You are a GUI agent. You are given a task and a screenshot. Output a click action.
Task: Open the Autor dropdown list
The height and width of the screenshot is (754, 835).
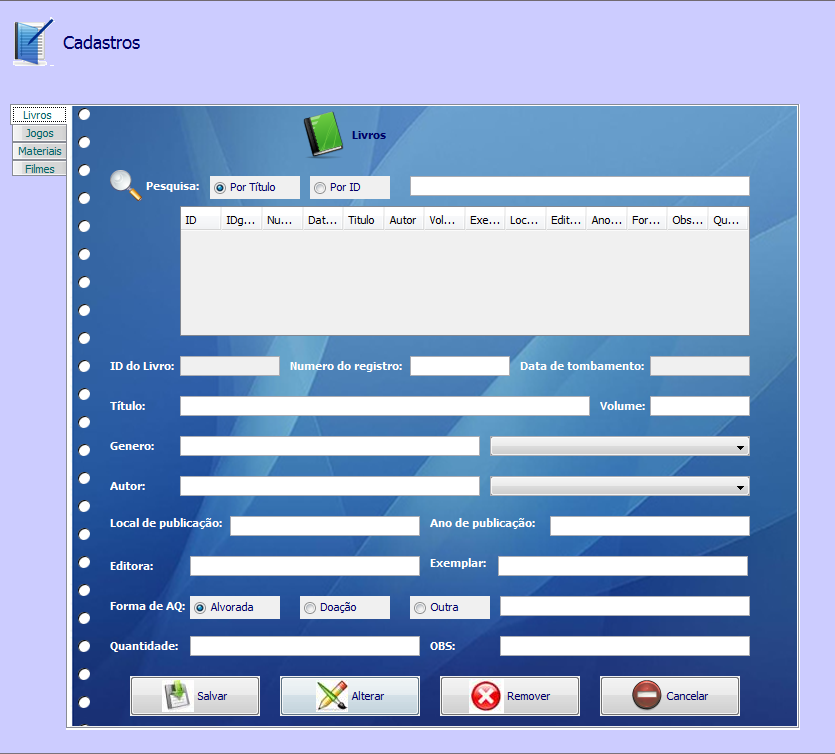[x=619, y=486]
